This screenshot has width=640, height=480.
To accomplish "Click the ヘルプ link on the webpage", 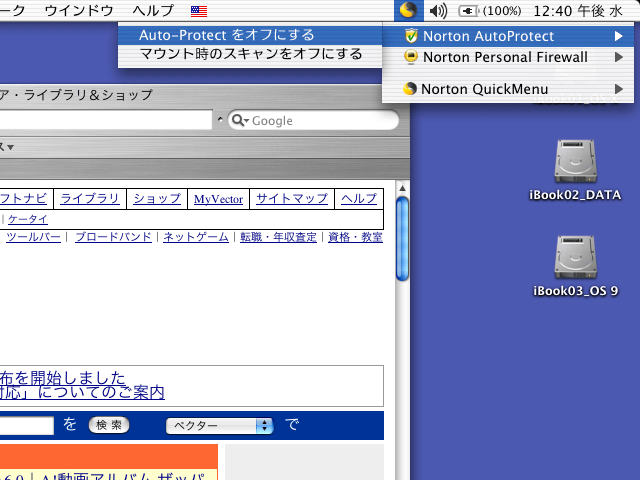I will 359,199.
